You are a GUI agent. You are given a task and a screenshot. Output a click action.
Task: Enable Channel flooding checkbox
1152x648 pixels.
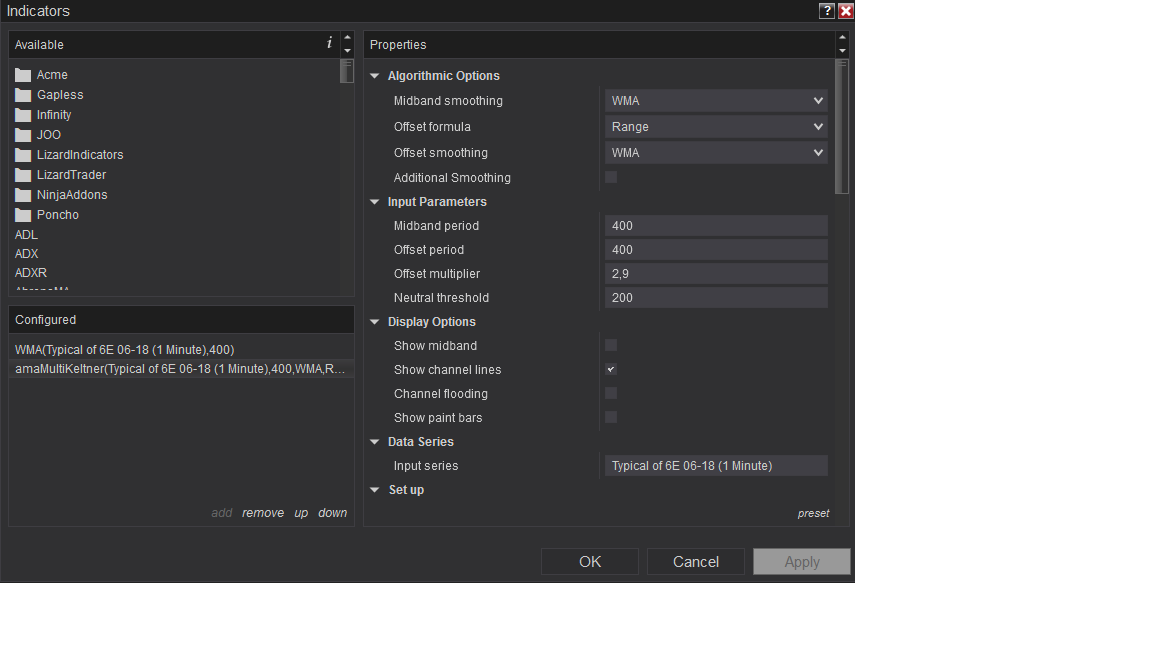coord(611,393)
